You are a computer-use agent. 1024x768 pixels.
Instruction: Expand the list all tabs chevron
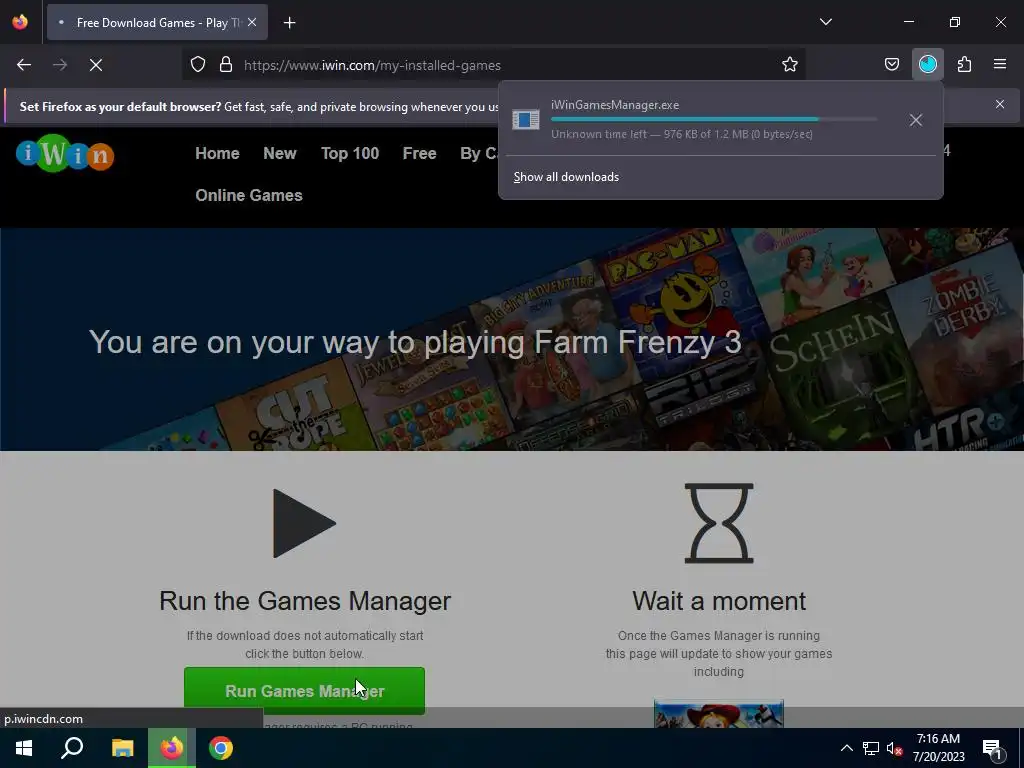coord(825,22)
